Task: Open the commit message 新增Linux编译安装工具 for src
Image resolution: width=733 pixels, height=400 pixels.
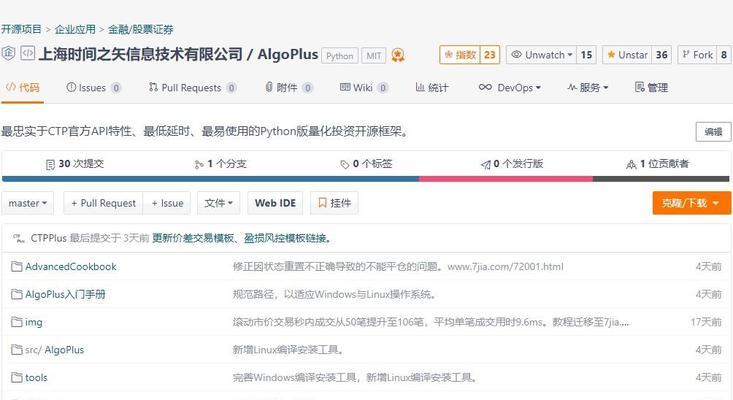Action: pos(289,350)
